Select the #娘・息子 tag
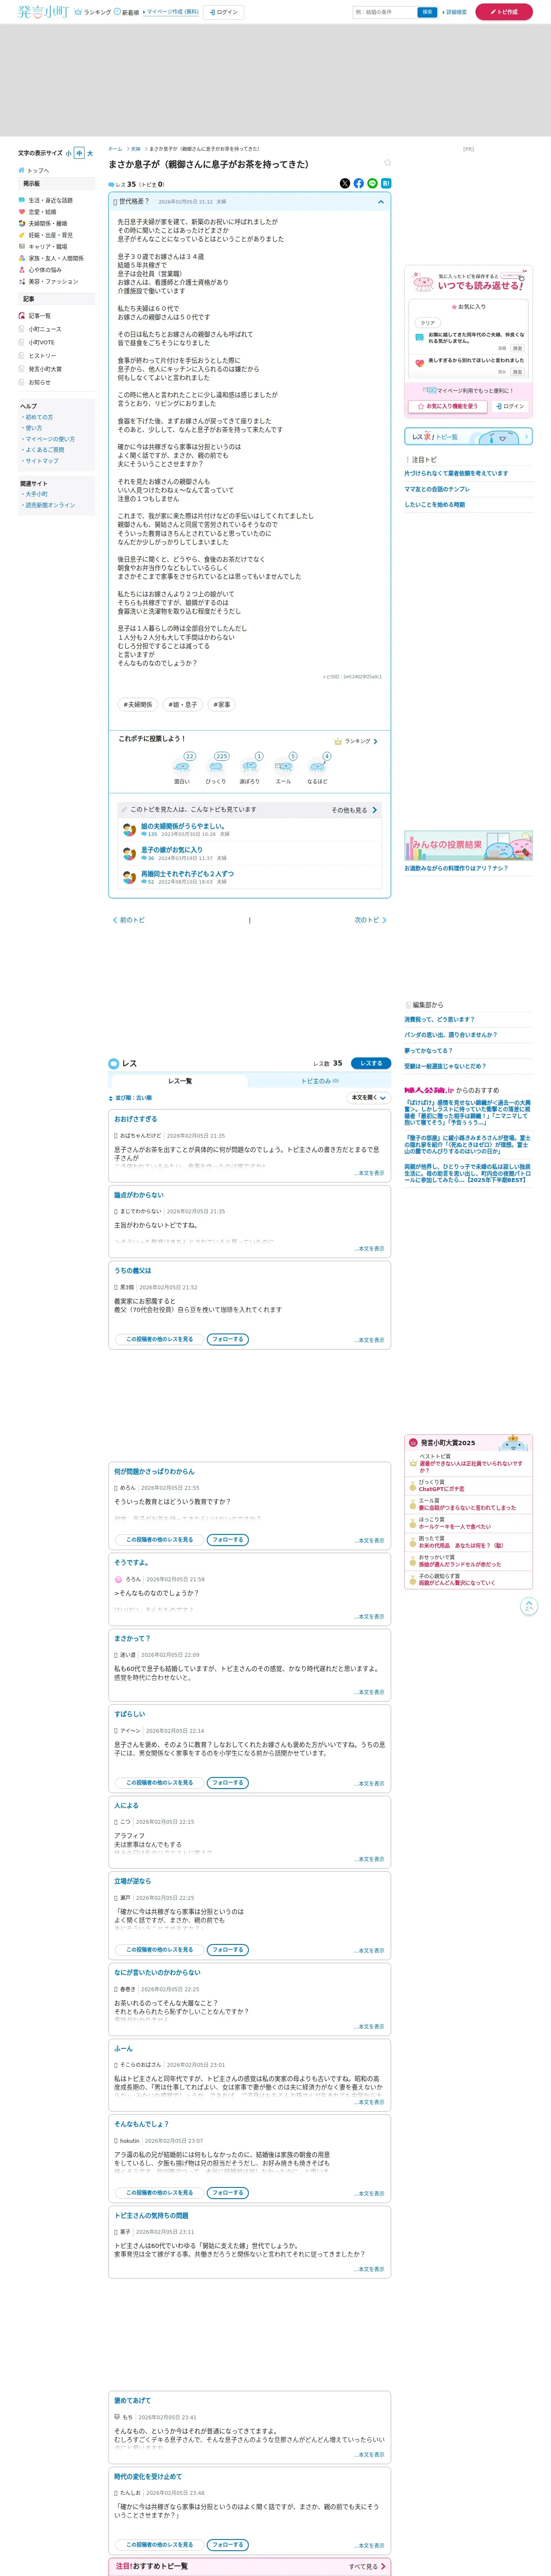Image resolution: width=551 pixels, height=2576 pixels. 183,704
